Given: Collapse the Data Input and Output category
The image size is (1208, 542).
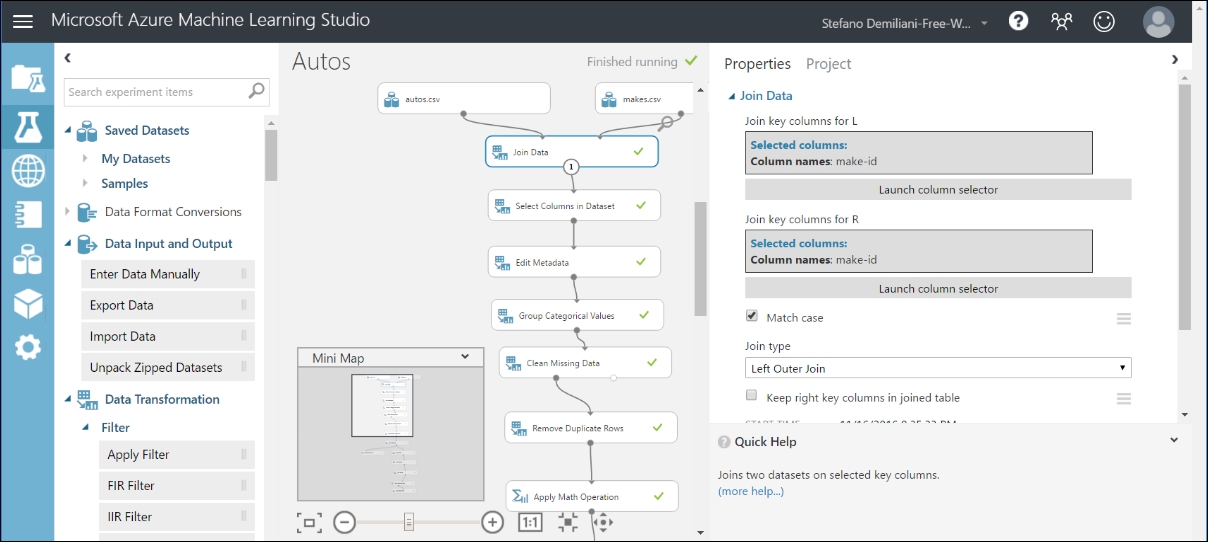Looking at the screenshot, I should pyautogui.click(x=68, y=243).
